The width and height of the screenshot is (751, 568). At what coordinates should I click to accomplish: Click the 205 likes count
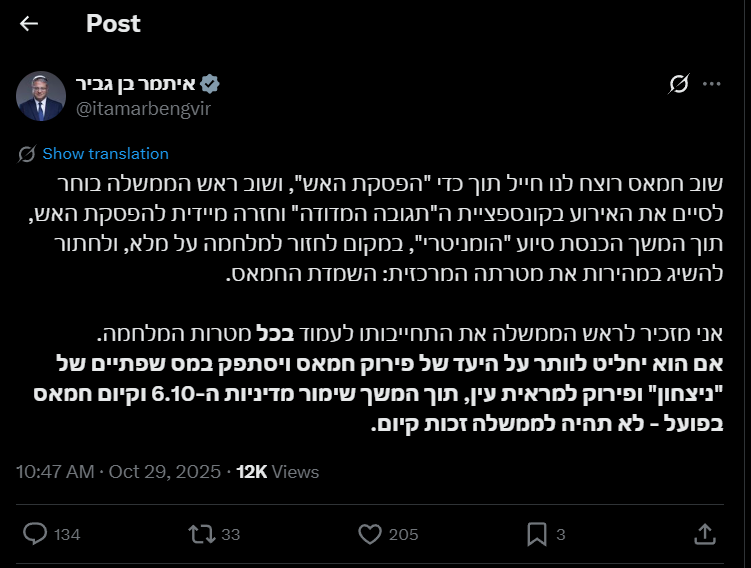[x=403, y=535]
